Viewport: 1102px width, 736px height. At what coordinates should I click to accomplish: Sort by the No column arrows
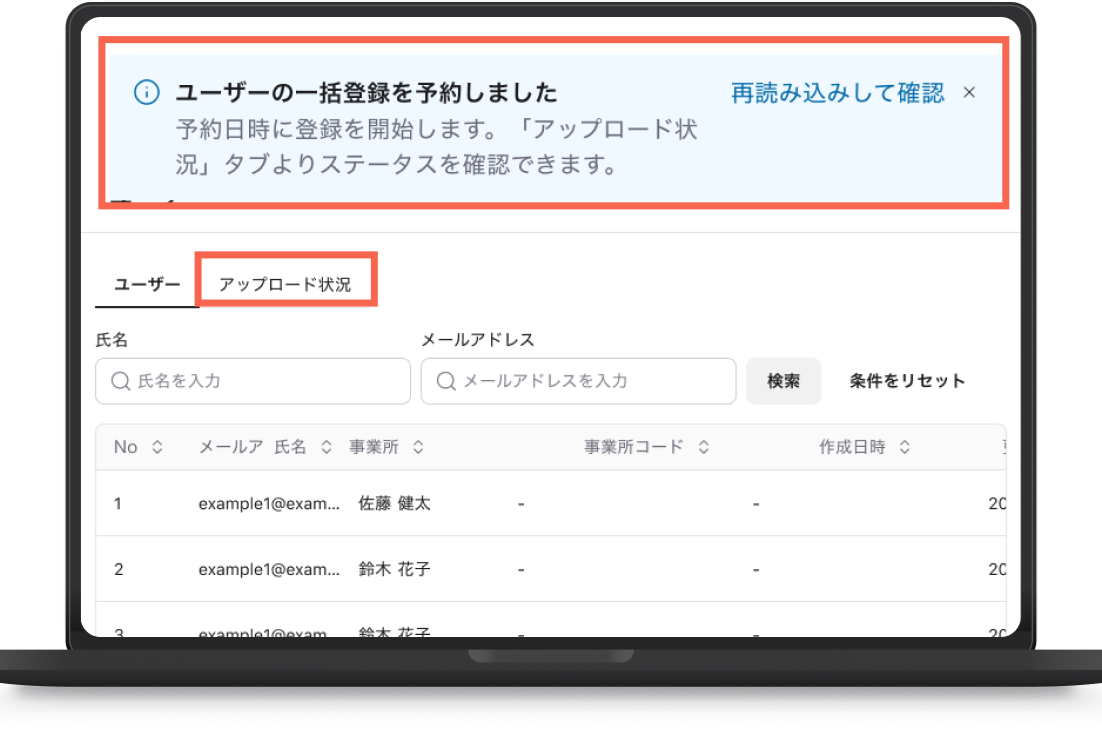pyautogui.click(x=157, y=447)
